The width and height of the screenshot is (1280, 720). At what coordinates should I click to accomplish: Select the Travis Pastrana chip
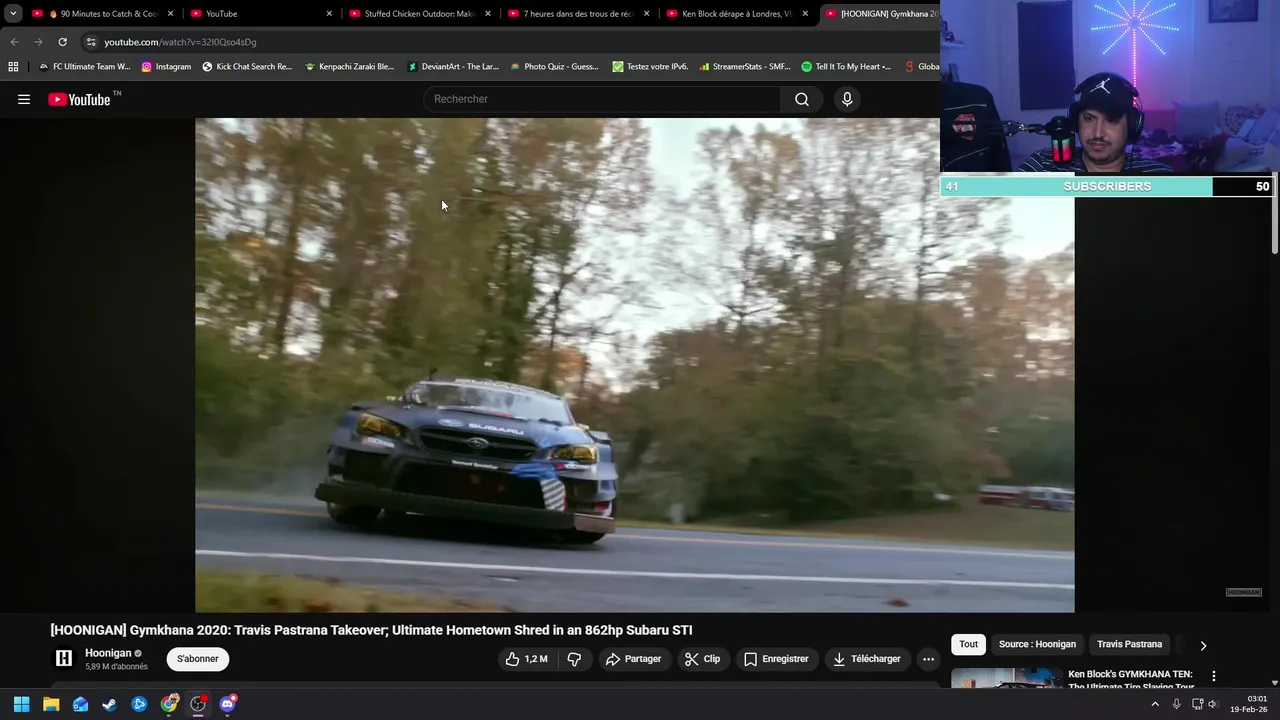(x=1129, y=644)
